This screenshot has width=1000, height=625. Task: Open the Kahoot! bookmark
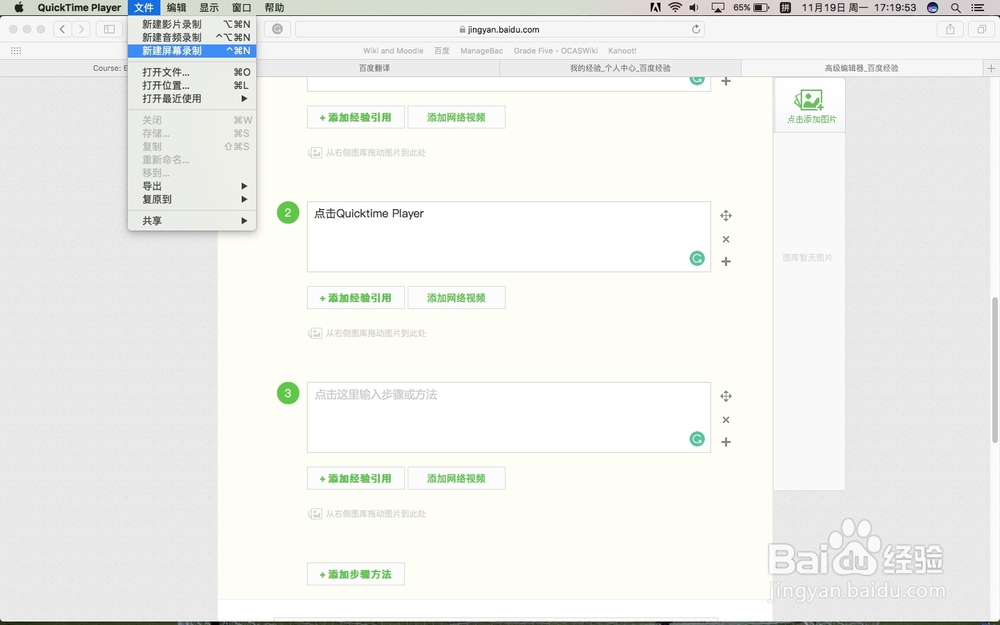(622, 51)
